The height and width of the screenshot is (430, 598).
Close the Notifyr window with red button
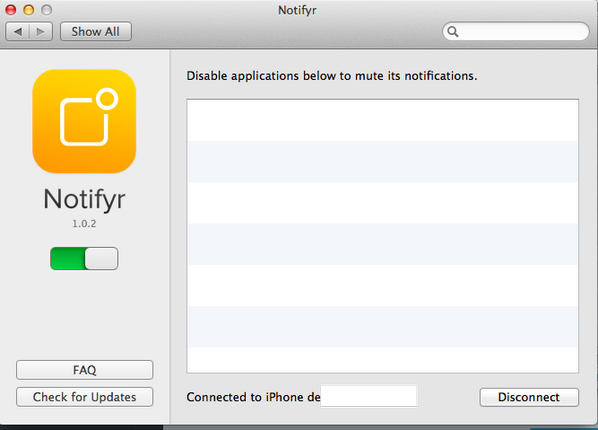(x=11, y=10)
